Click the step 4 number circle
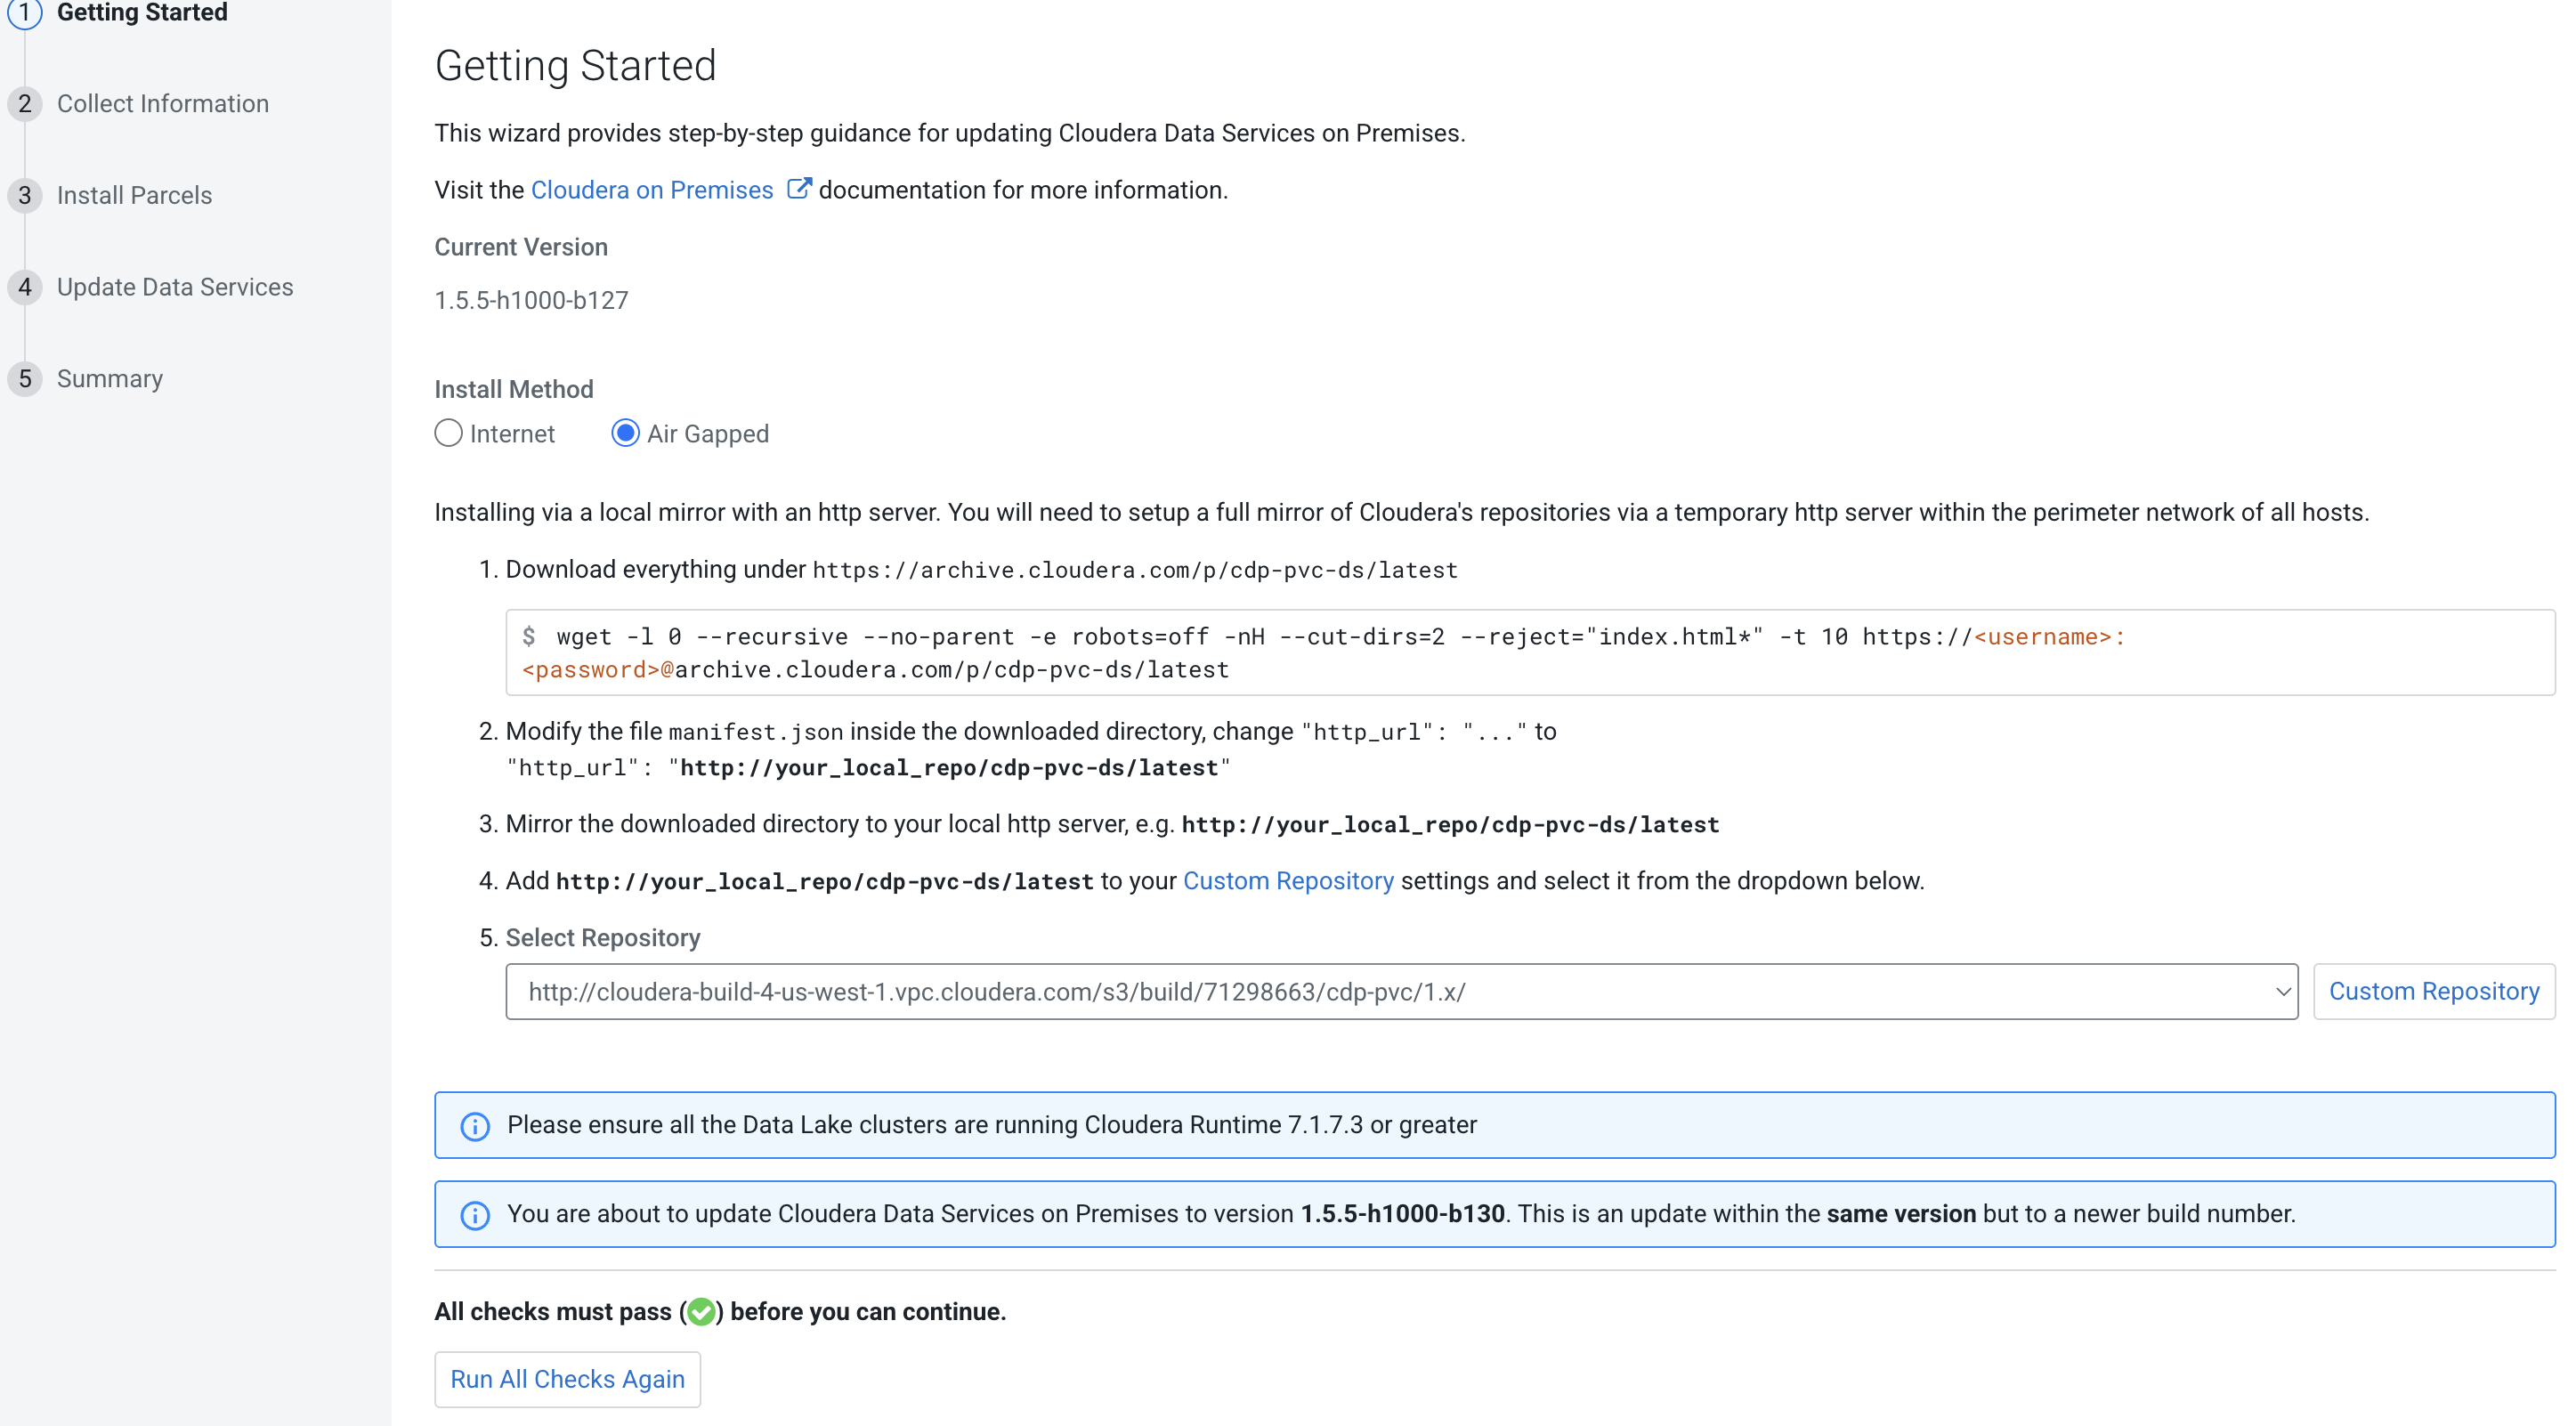The width and height of the screenshot is (2576, 1426). pyautogui.click(x=25, y=288)
